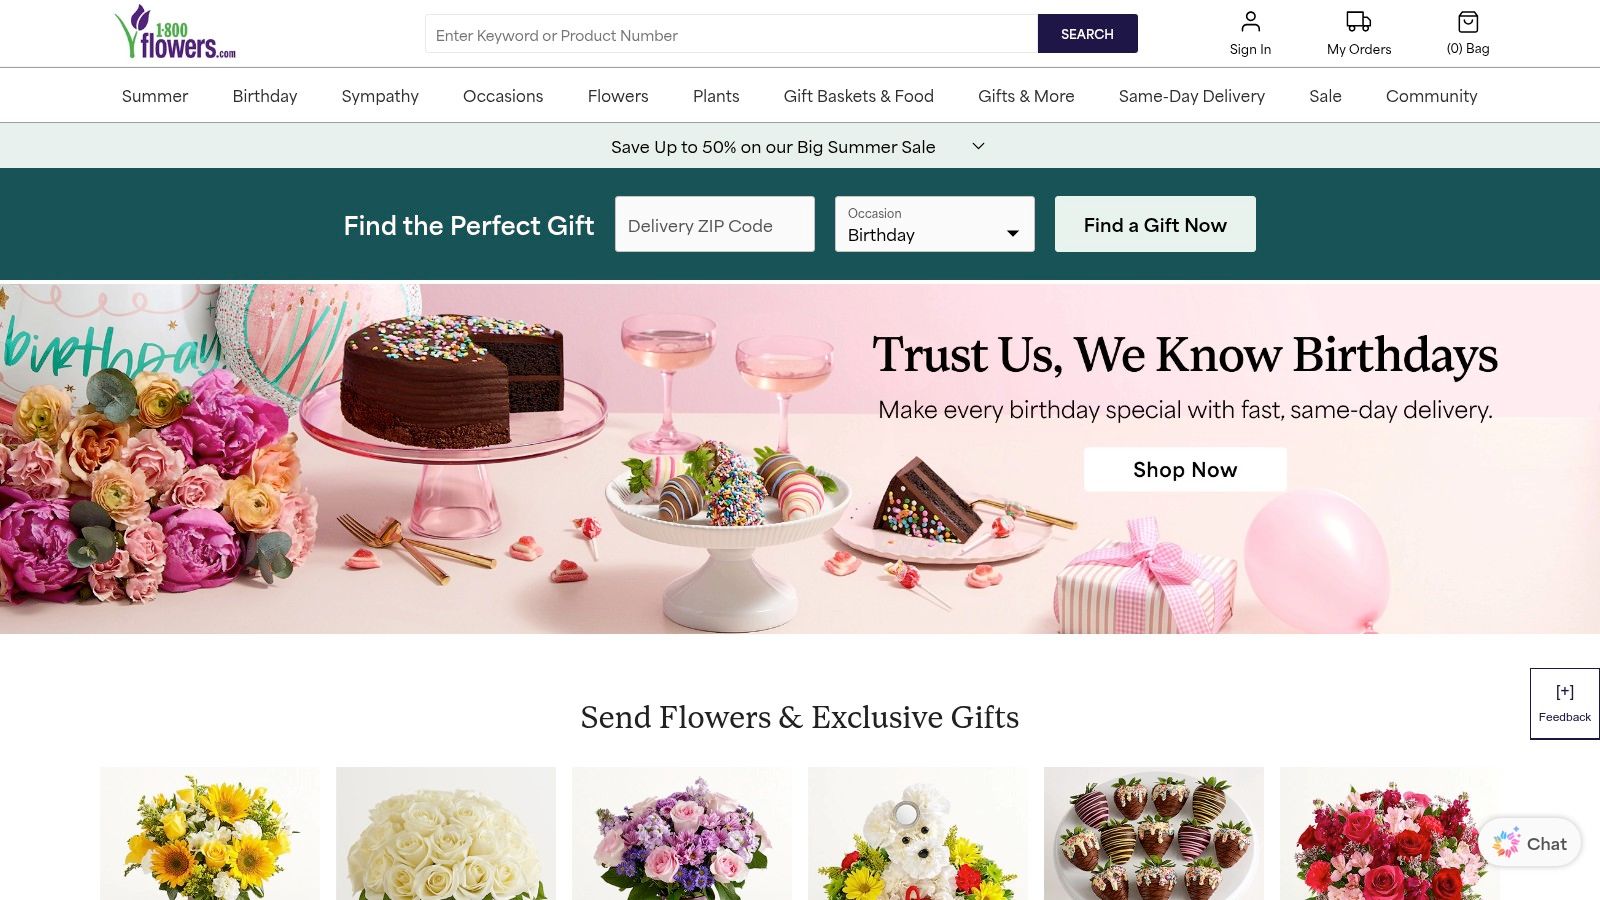Viewport: 1600px width, 900px height.
Task: Click the Shop Now banner button
Action: point(1185,469)
